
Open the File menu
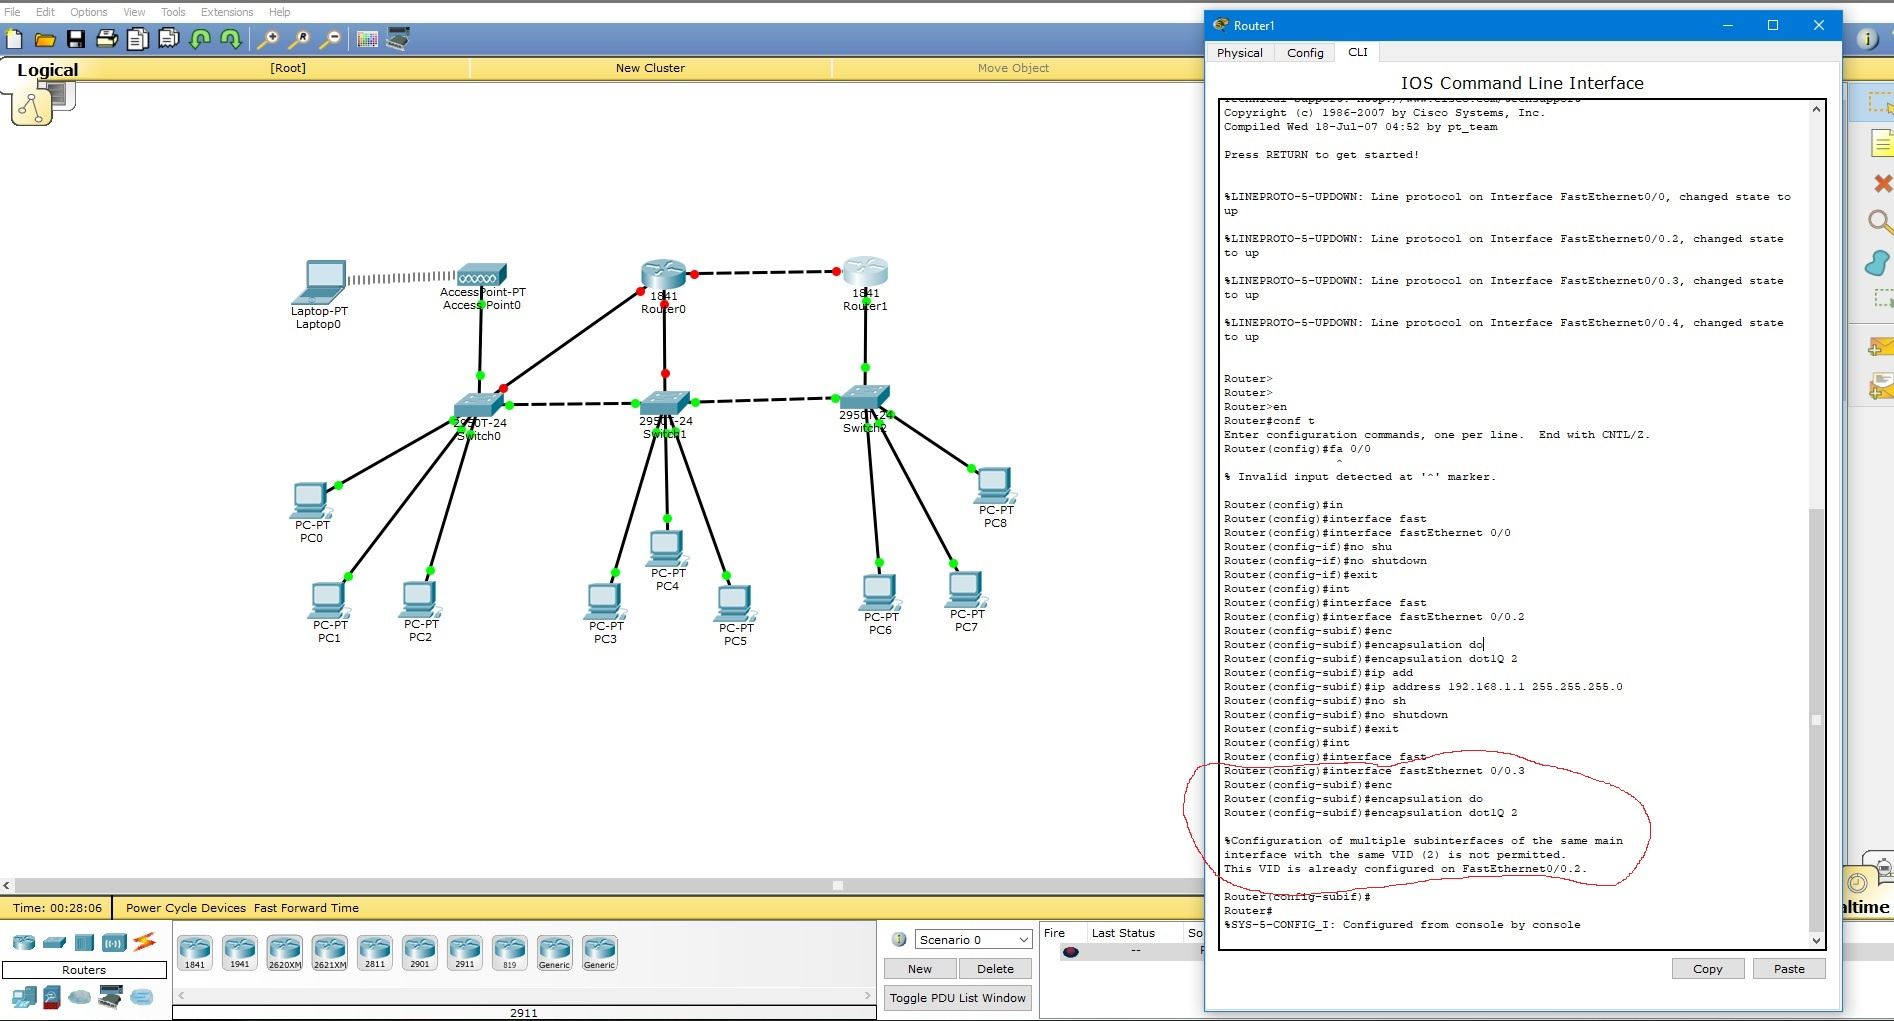pyautogui.click(x=13, y=12)
